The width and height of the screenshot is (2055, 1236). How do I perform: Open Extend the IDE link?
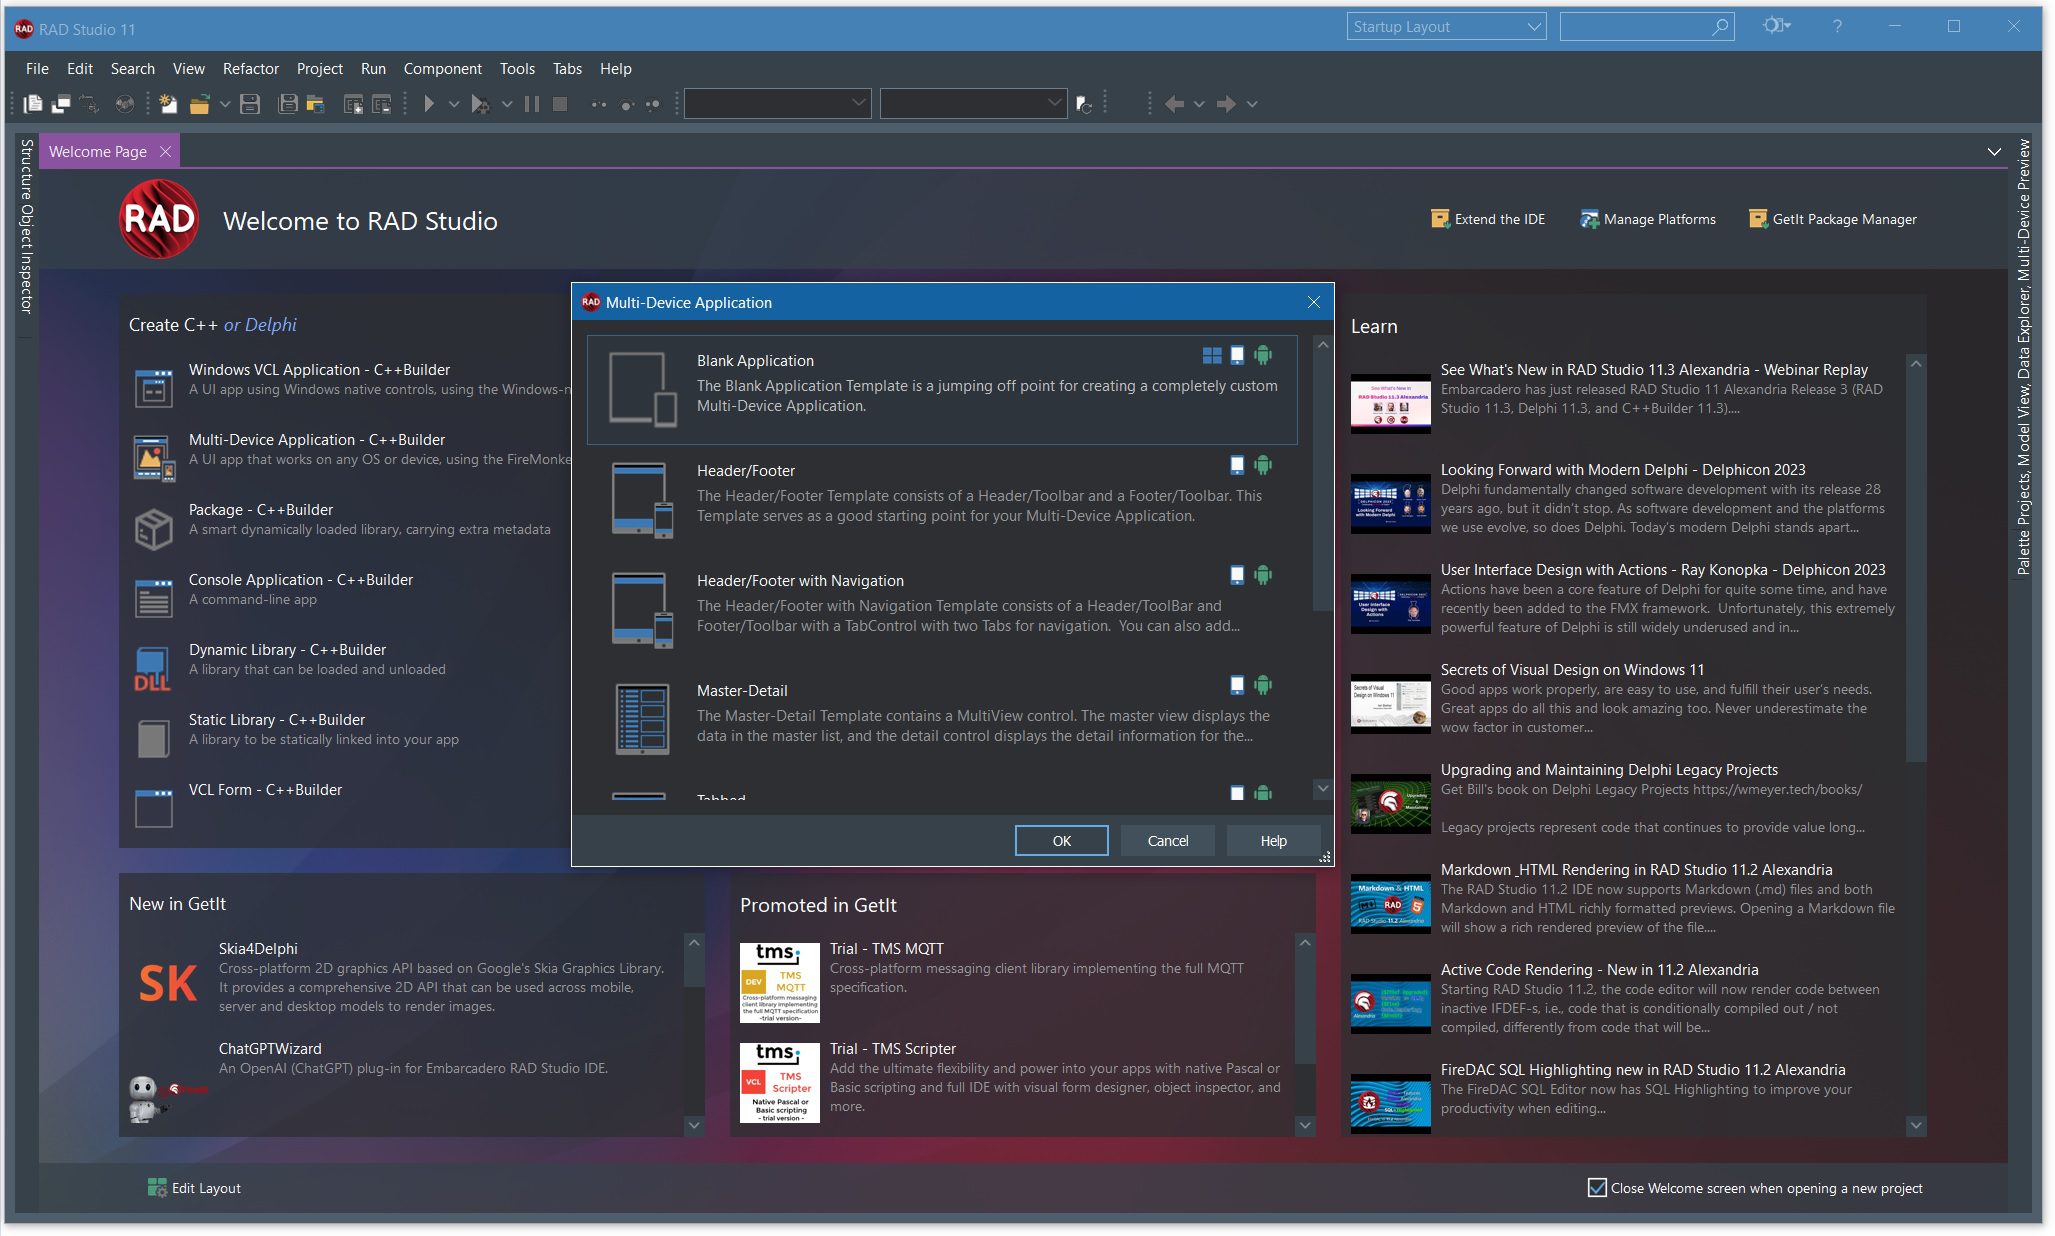point(1488,219)
